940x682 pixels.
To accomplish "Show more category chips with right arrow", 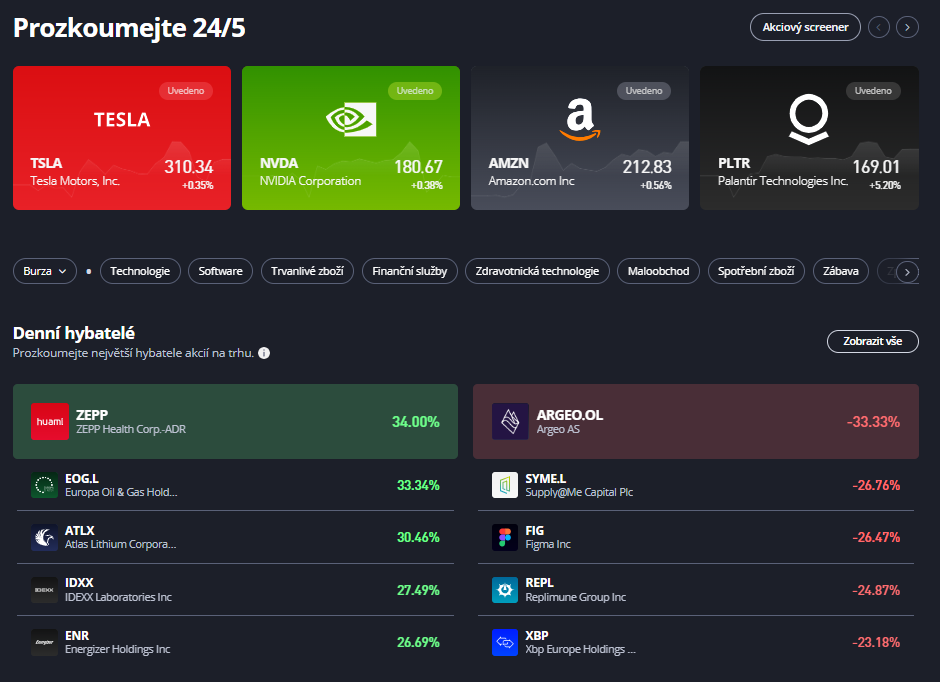I will pos(907,271).
